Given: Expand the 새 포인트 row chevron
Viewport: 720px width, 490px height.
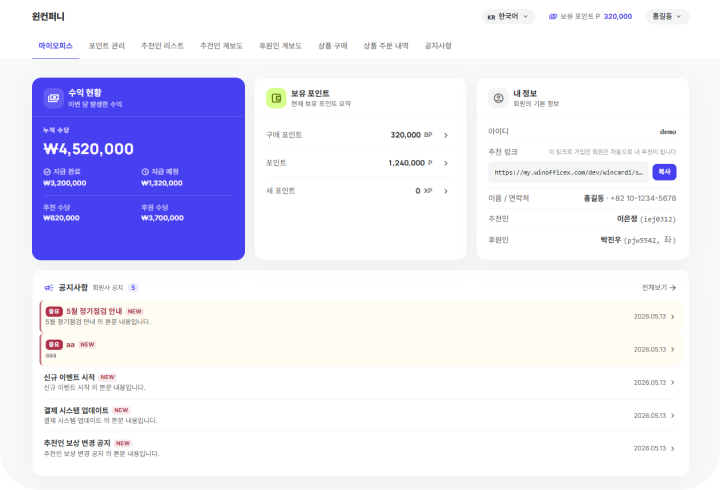Looking at the screenshot, I should coord(446,191).
